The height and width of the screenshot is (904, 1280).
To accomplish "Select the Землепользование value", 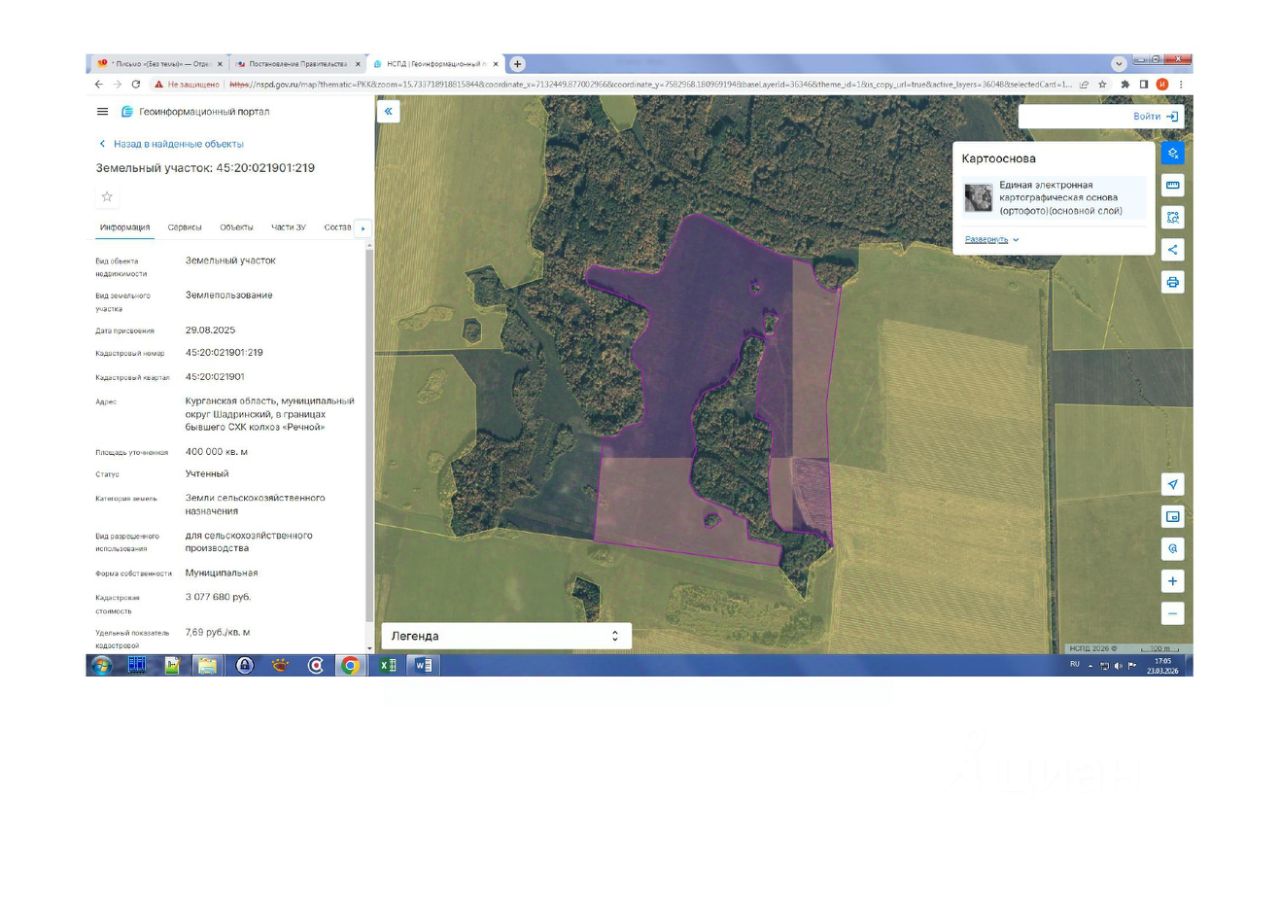I will 229,295.
